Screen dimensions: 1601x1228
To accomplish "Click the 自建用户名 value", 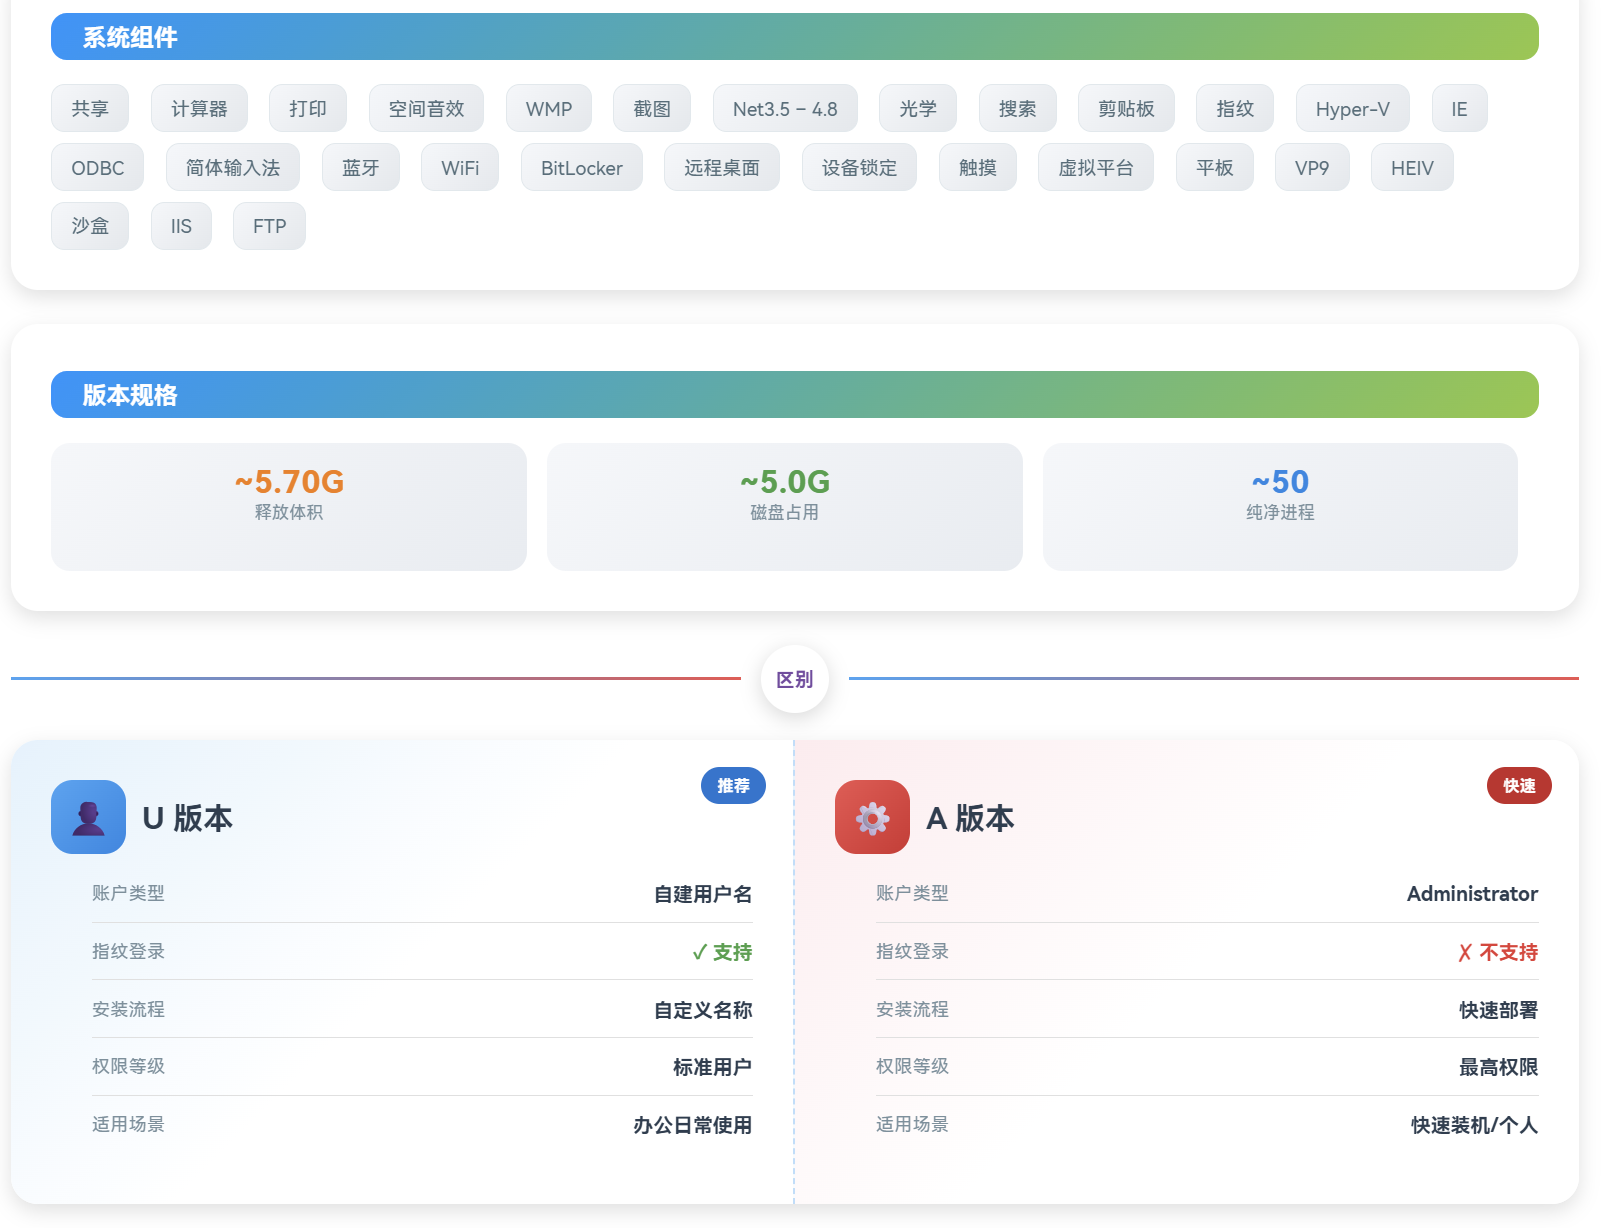I will pyautogui.click(x=703, y=894).
